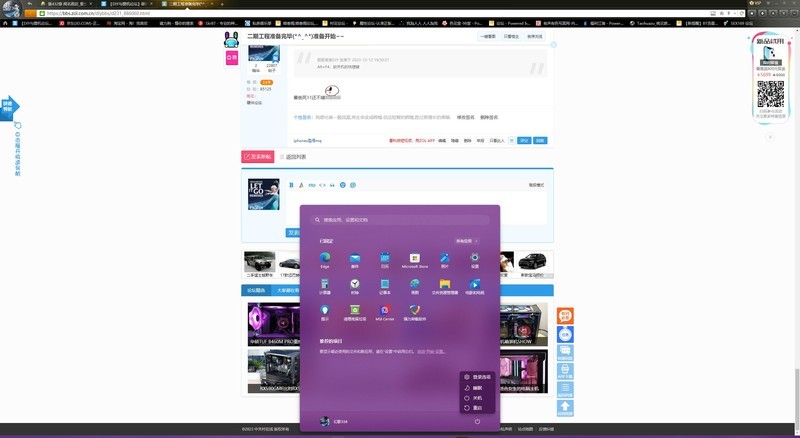Open File Explorer from pinned apps
The width and height of the screenshot is (800, 438).
pos(445,286)
